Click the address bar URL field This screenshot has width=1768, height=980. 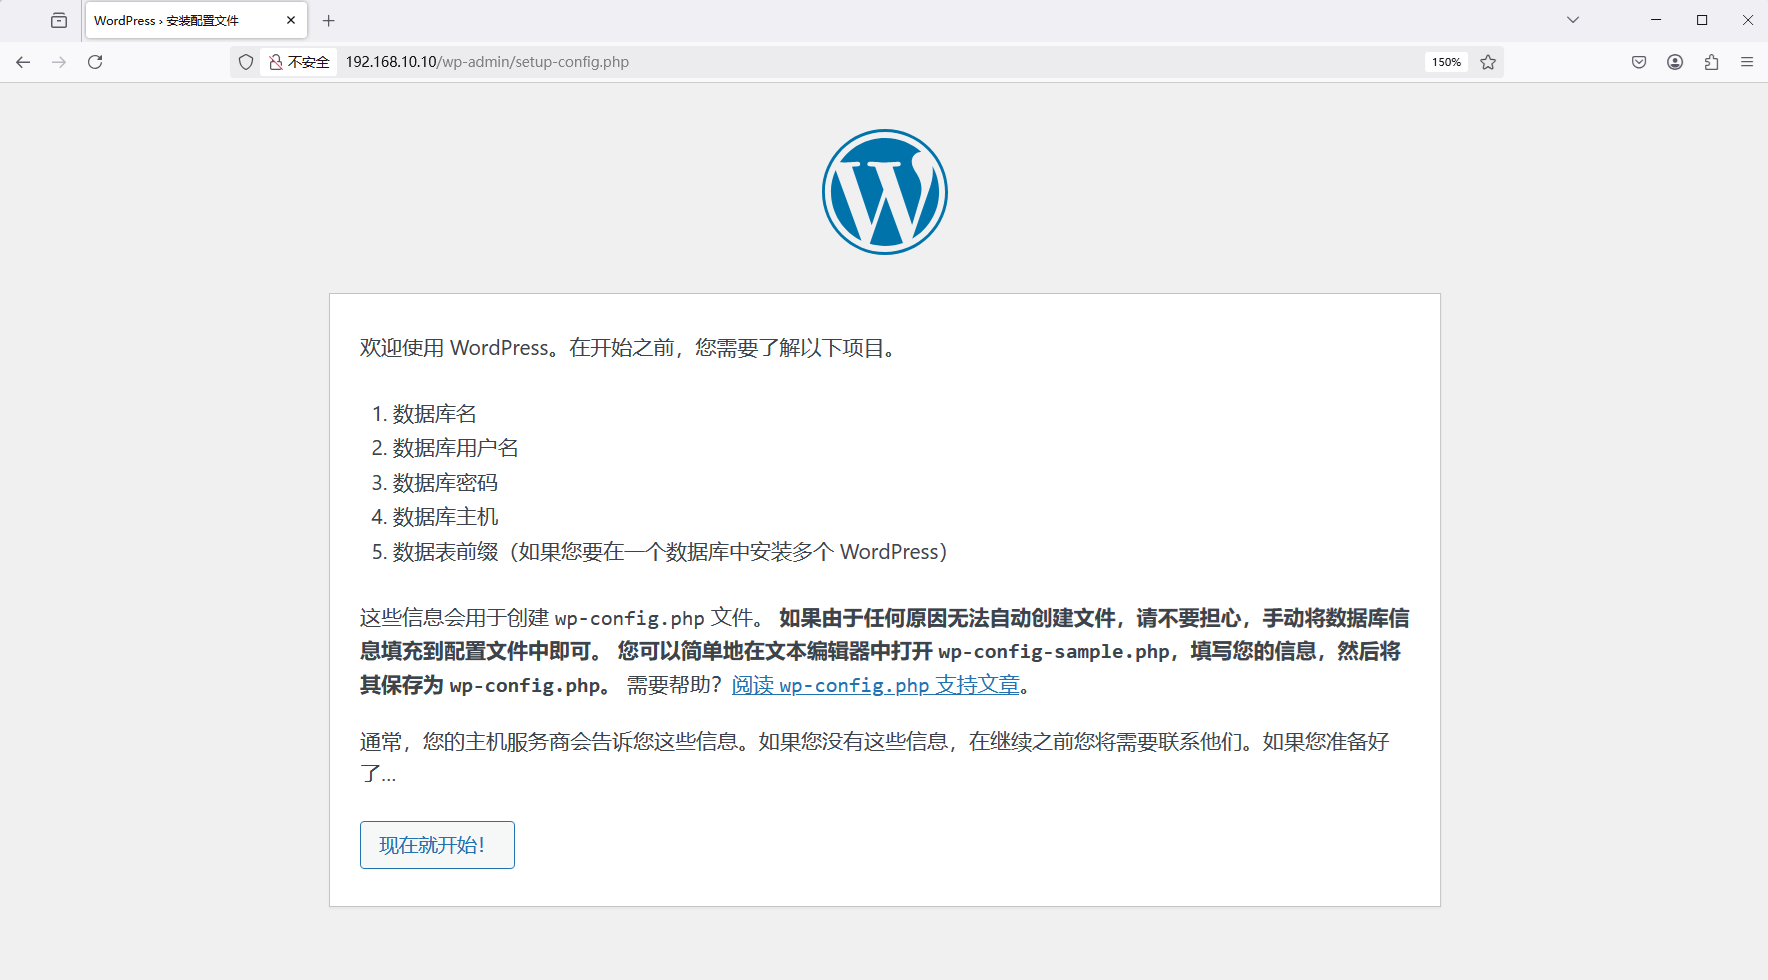tap(800, 62)
